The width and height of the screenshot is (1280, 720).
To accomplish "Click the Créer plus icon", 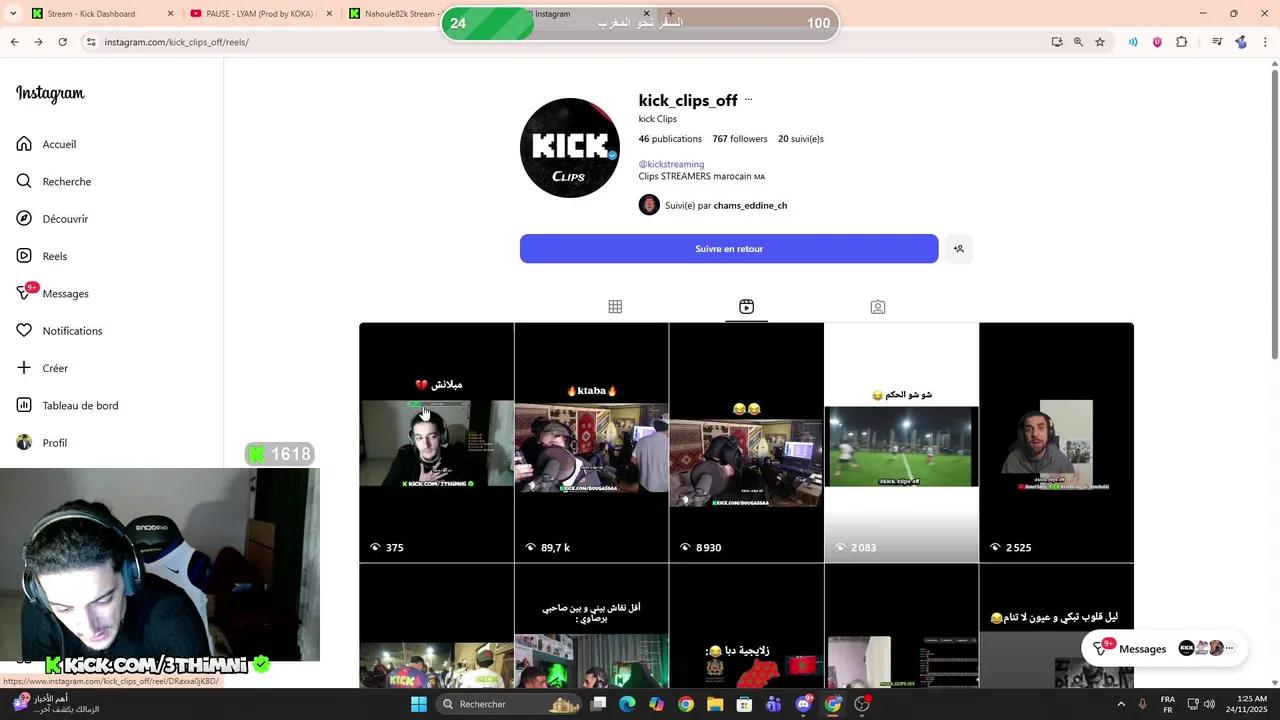I will 24,368.
